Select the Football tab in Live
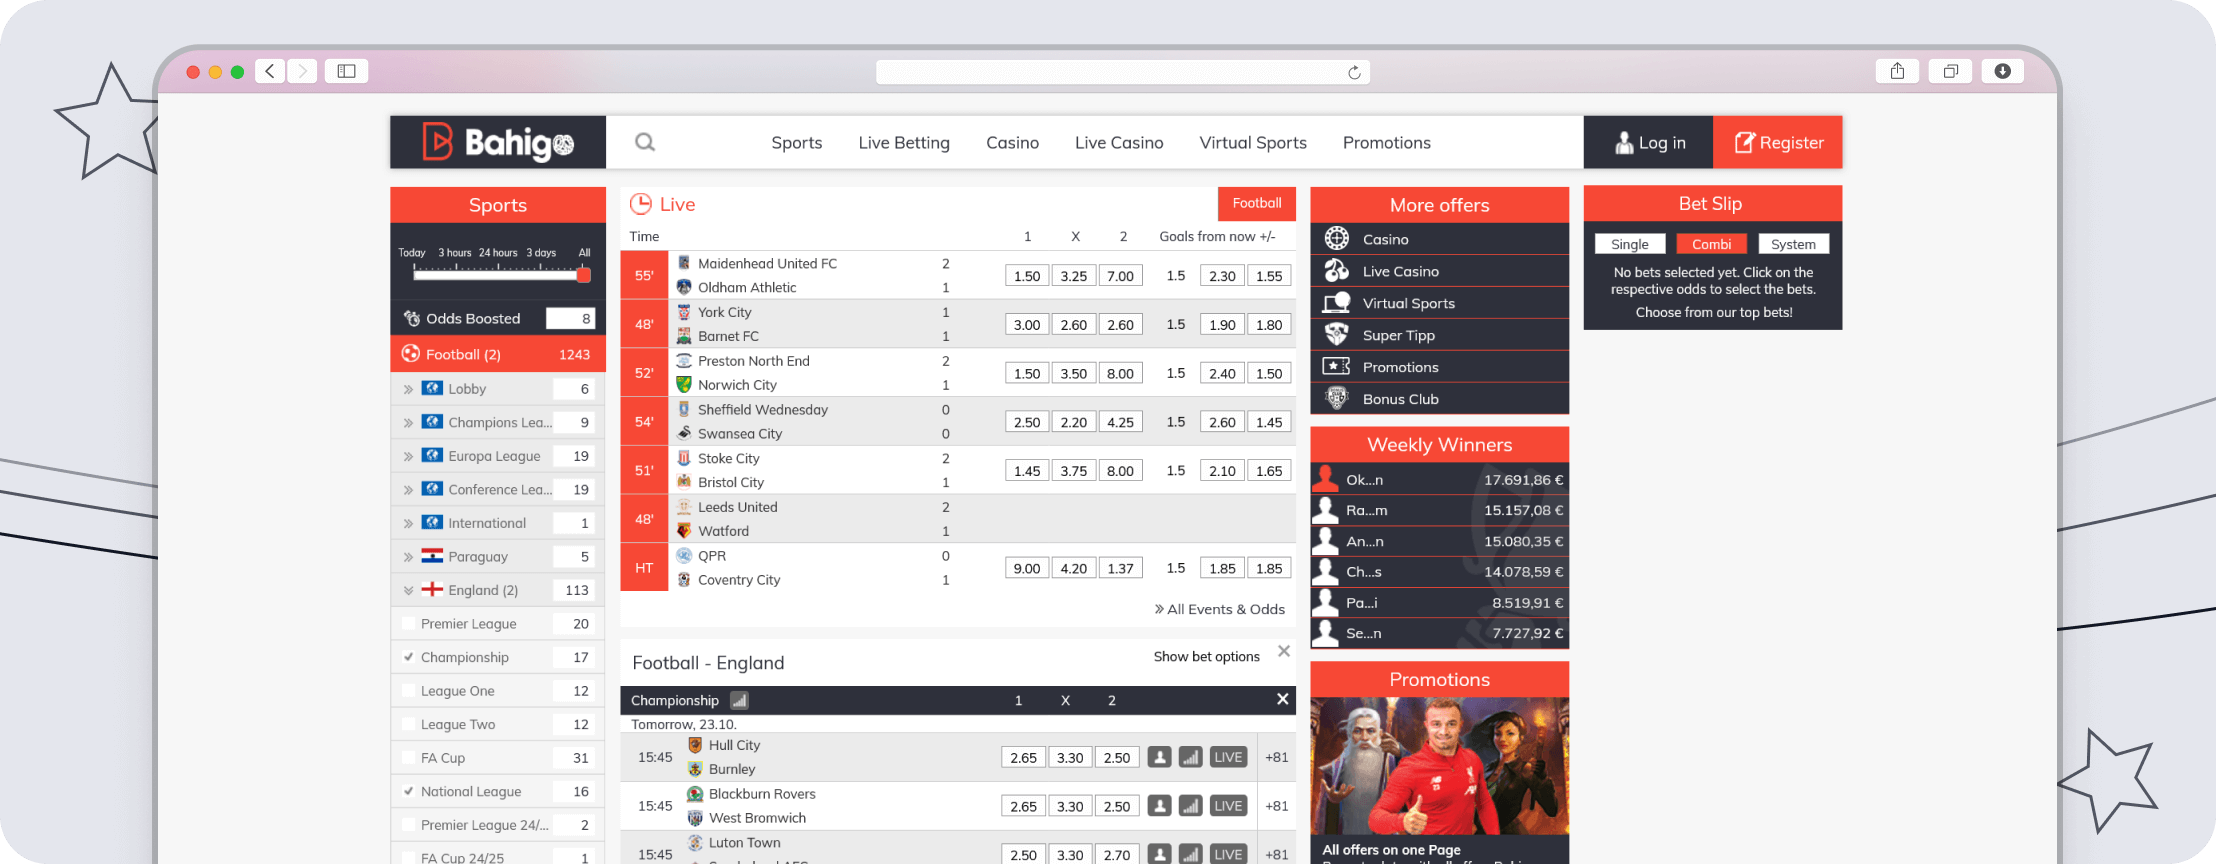This screenshot has width=2216, height=864. (x=1257, y=203)
